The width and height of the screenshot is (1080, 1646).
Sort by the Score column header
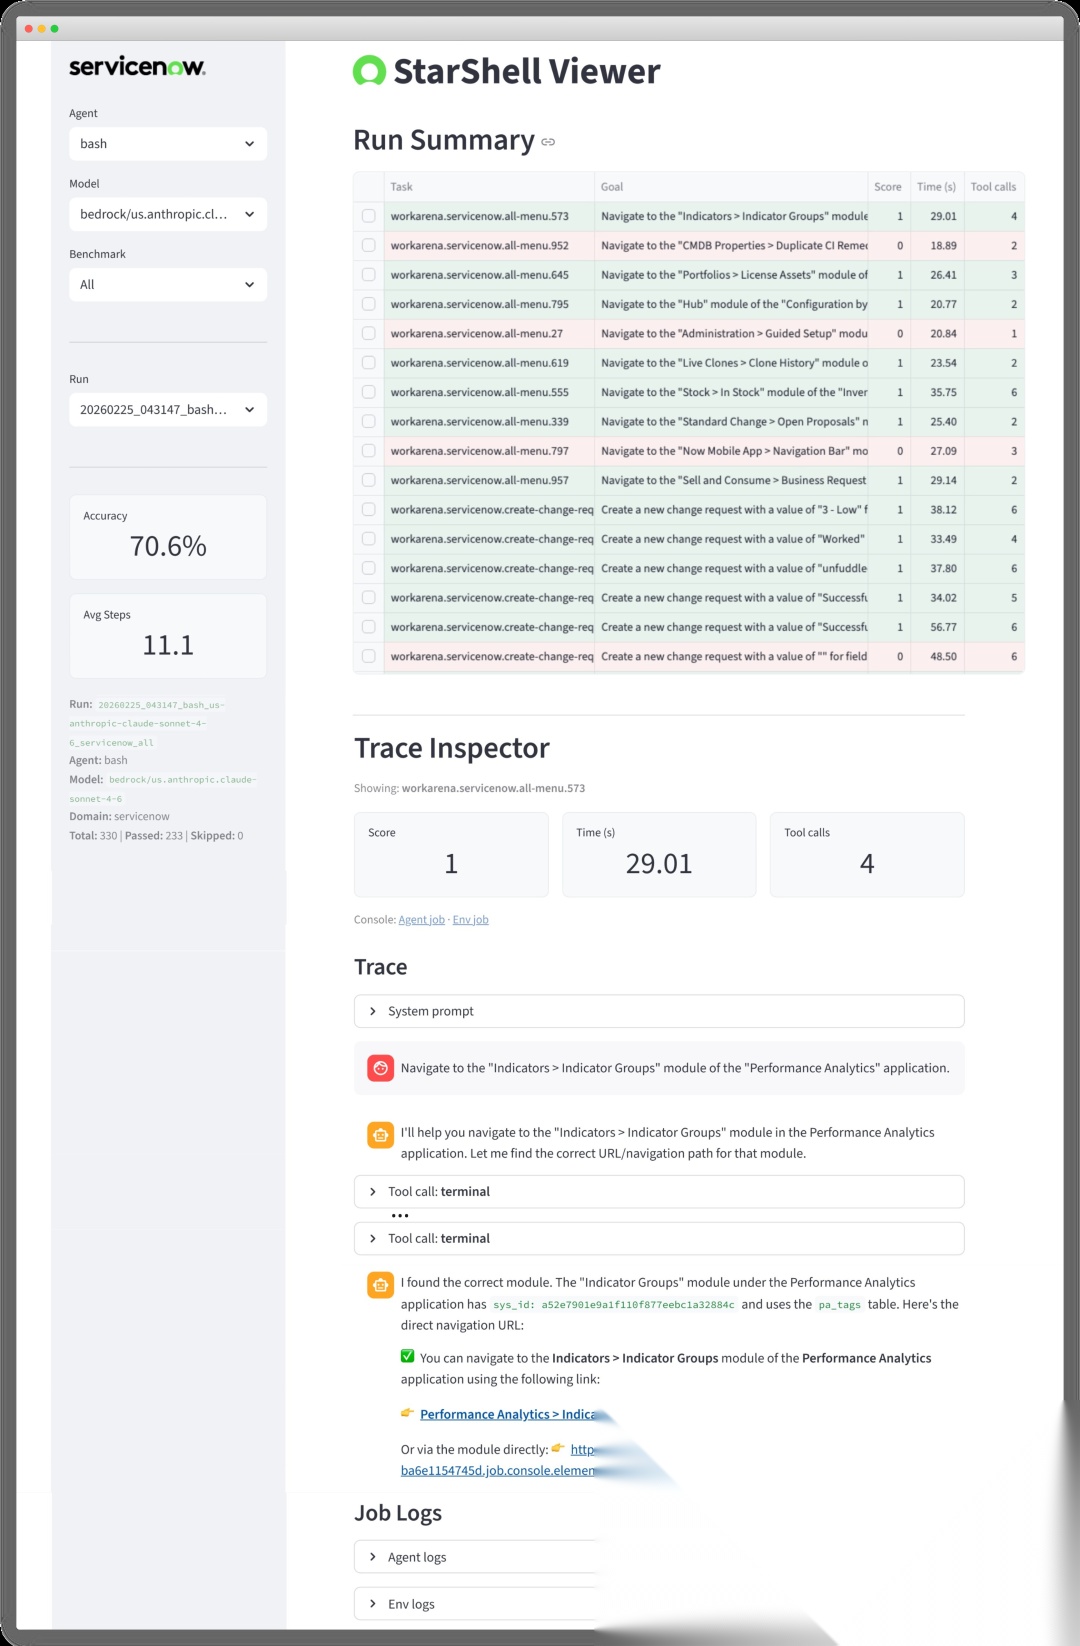tap(888, 187)
